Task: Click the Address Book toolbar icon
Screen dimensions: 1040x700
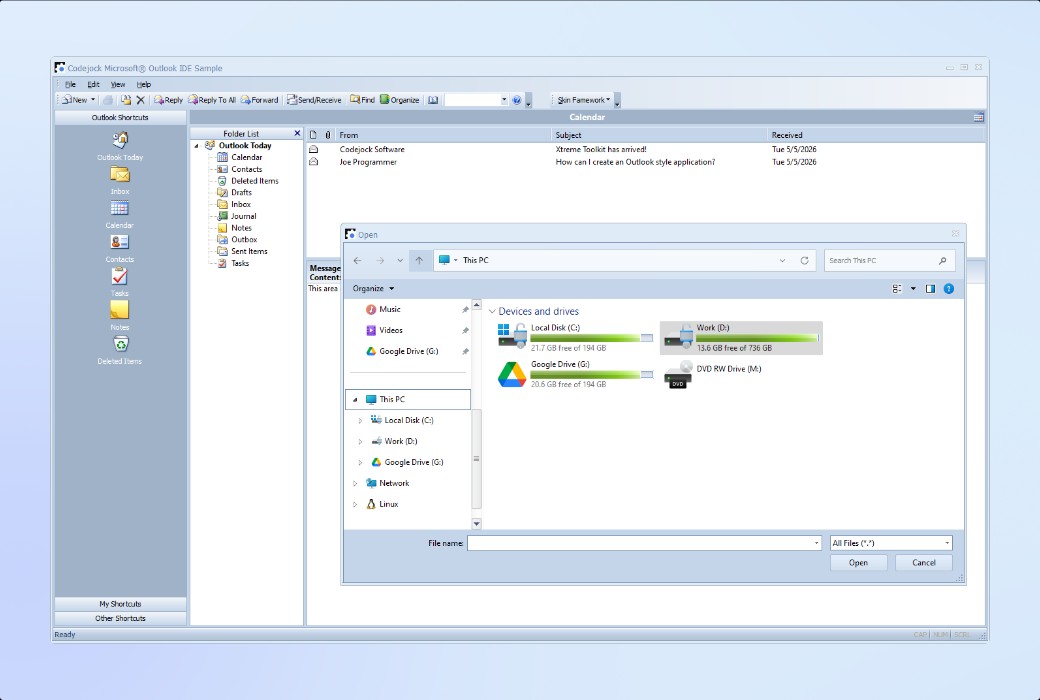Action: pyautogui.click(x=433, y=100)
